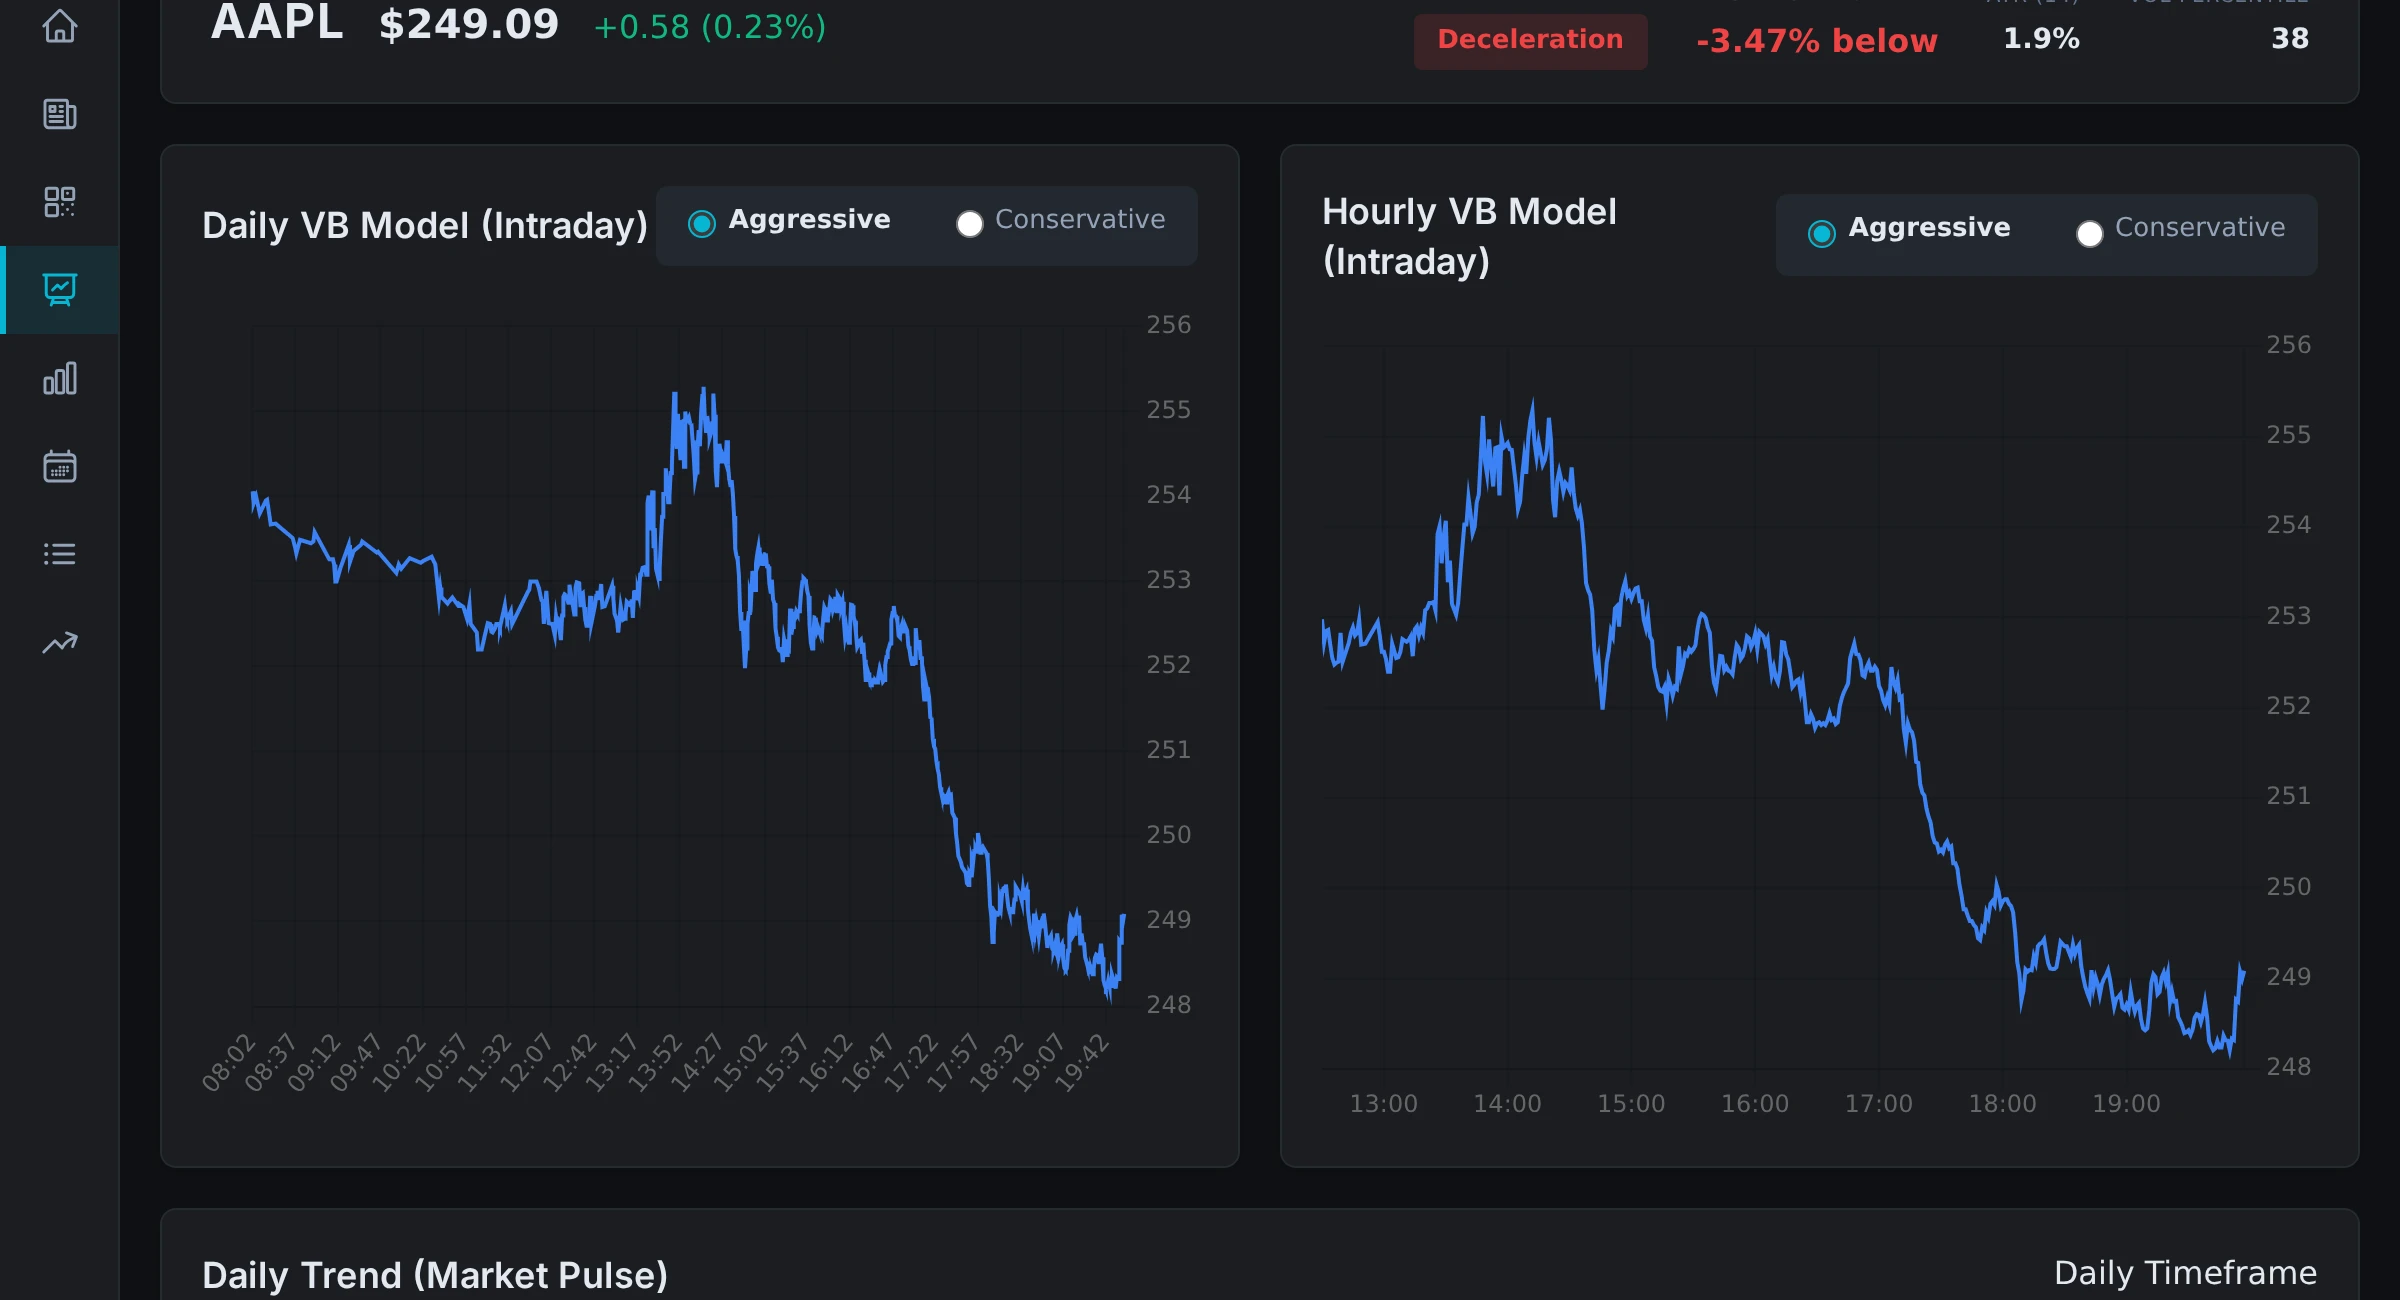Open the list icon in sidebar

point(60,554)
